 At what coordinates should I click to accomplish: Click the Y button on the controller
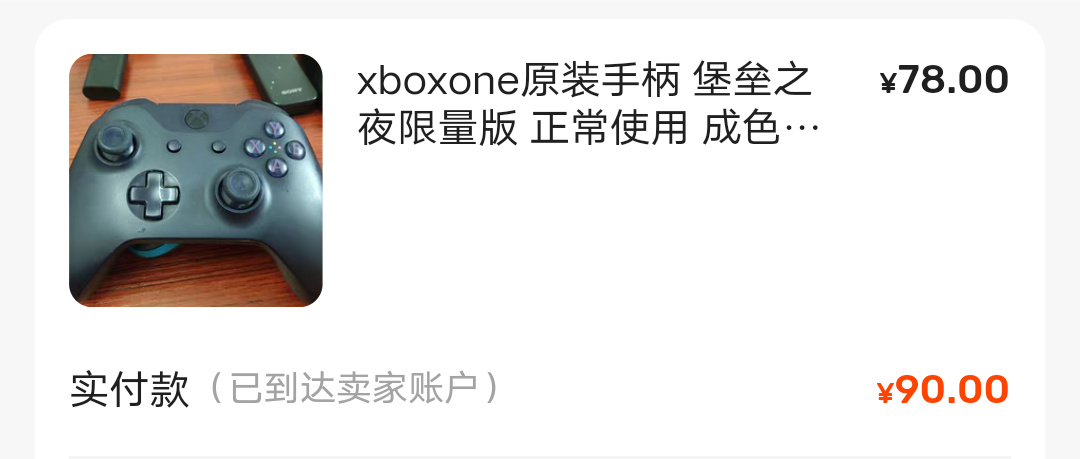[x=274, y=129]
